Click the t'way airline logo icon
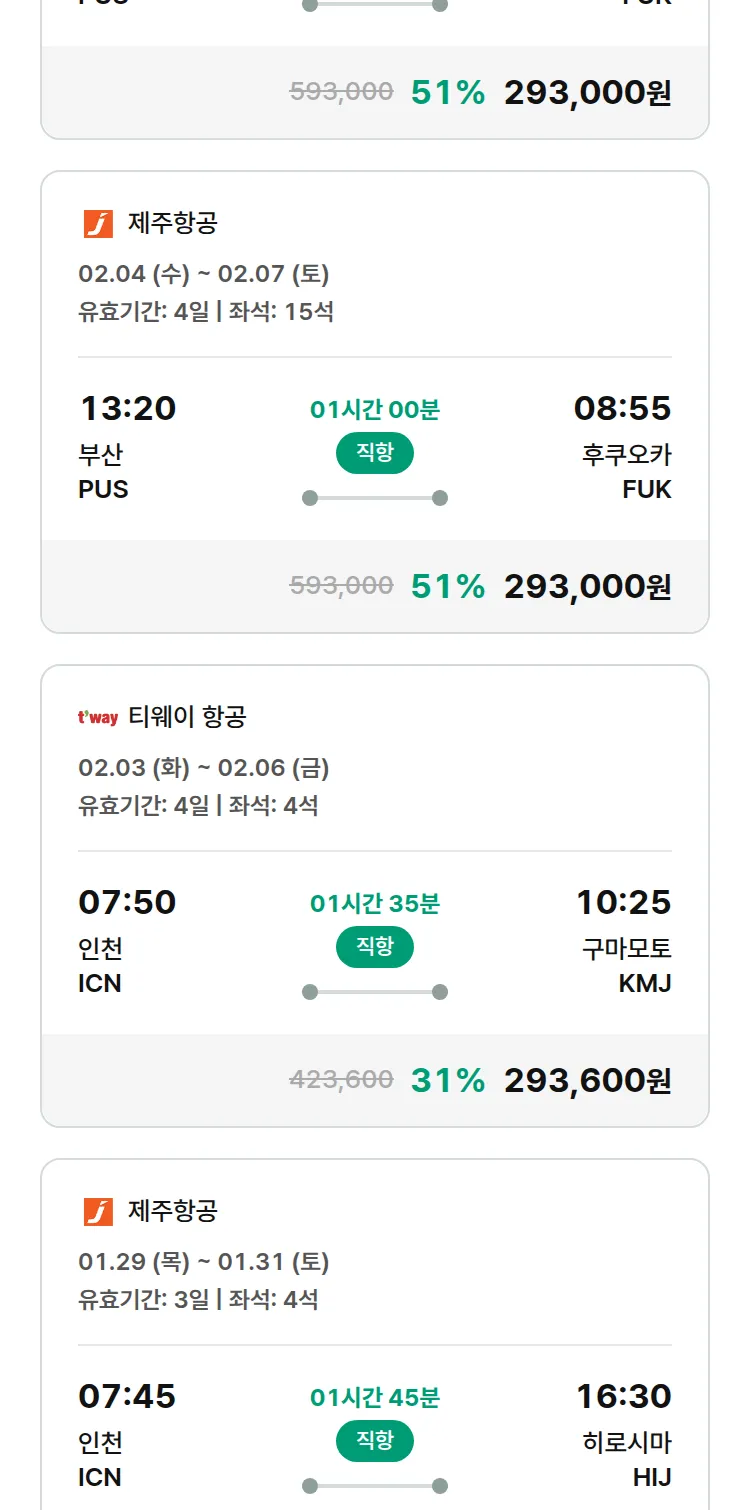750x1510 pixels. click(98, 717)
